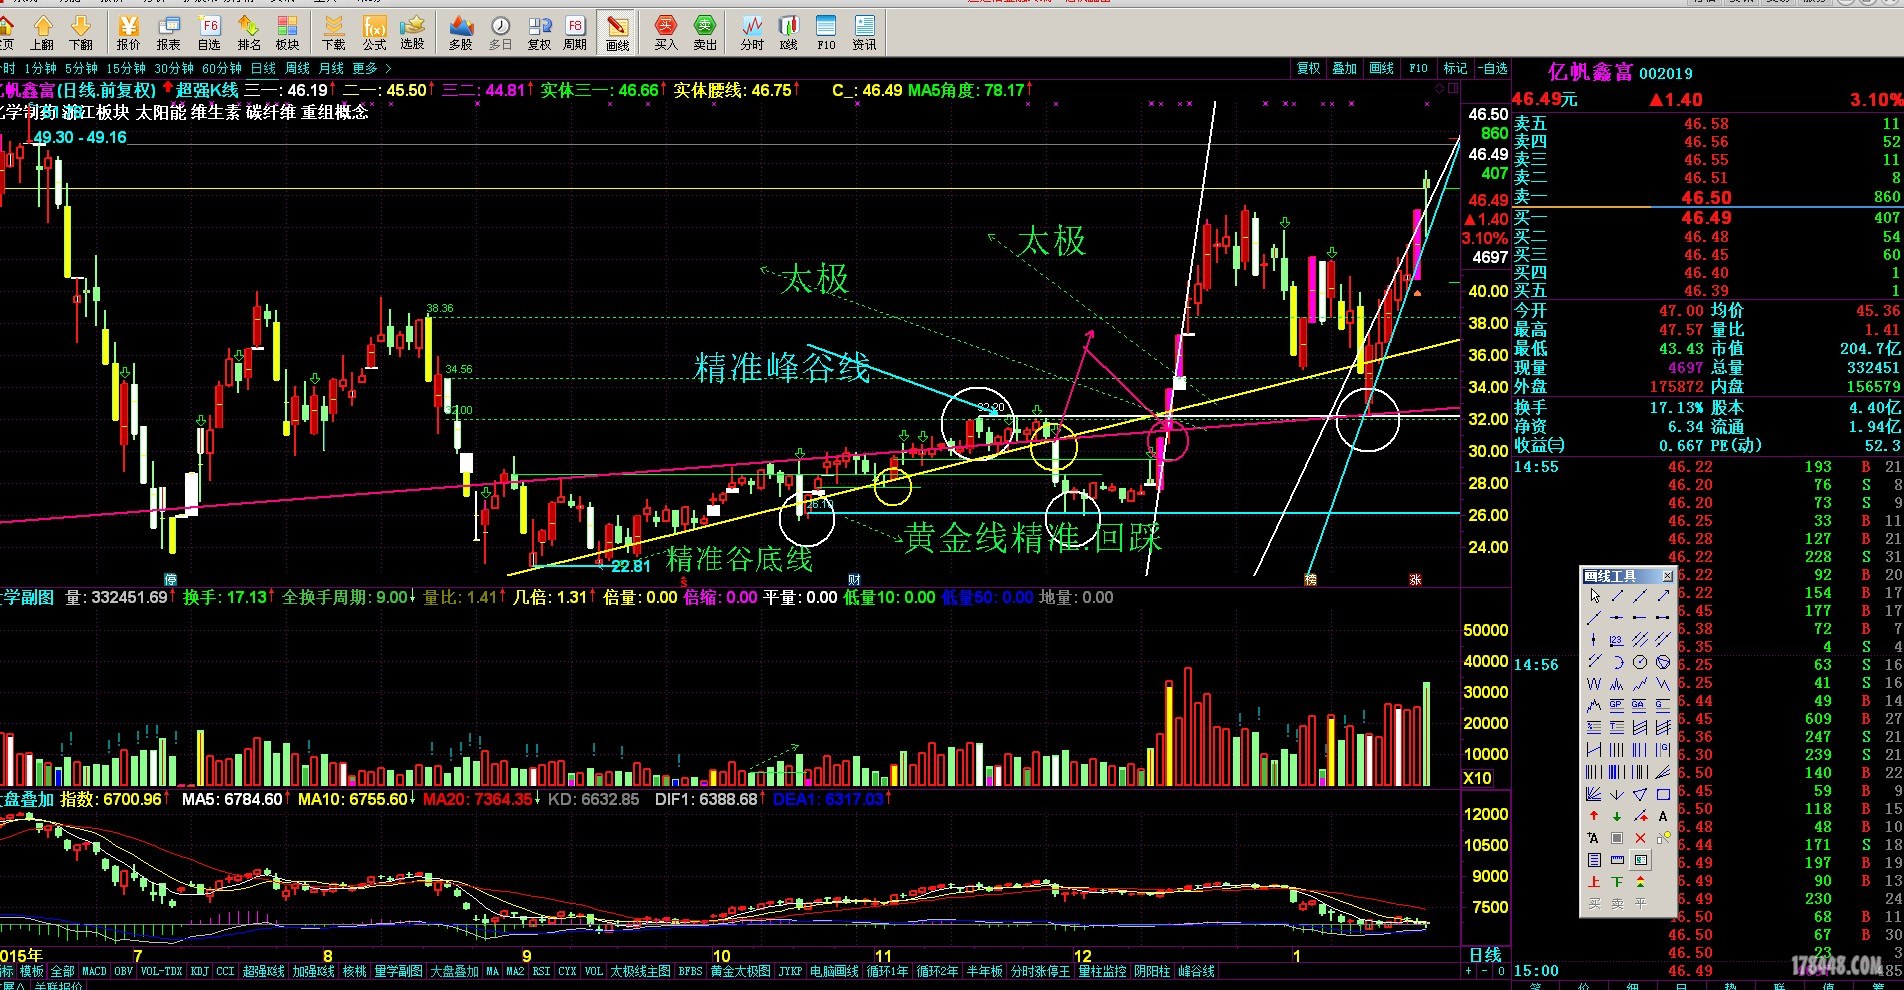Screen dimensions: 1904x990
Task: Select the 月线 monthly period tab
Action: tap(331, 69)
